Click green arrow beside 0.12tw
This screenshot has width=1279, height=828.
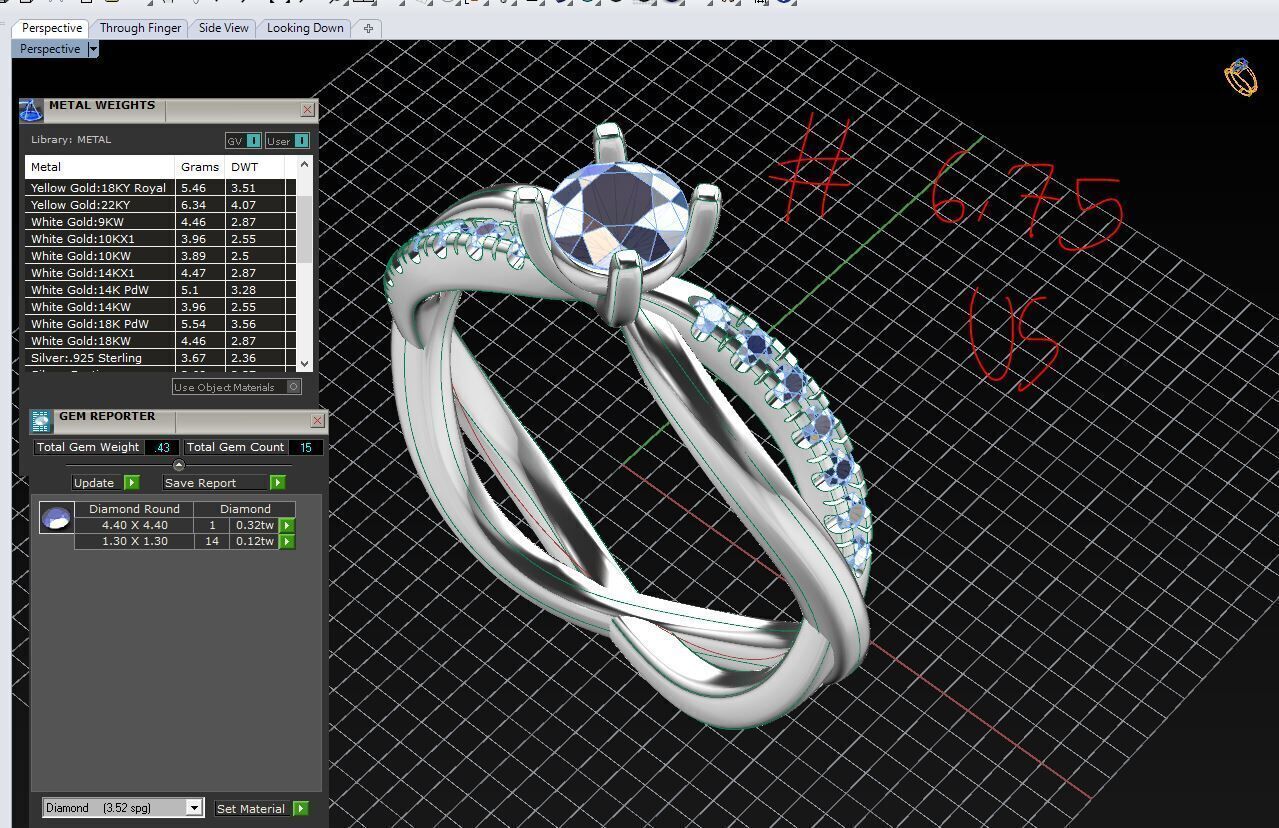coord(287,541)
